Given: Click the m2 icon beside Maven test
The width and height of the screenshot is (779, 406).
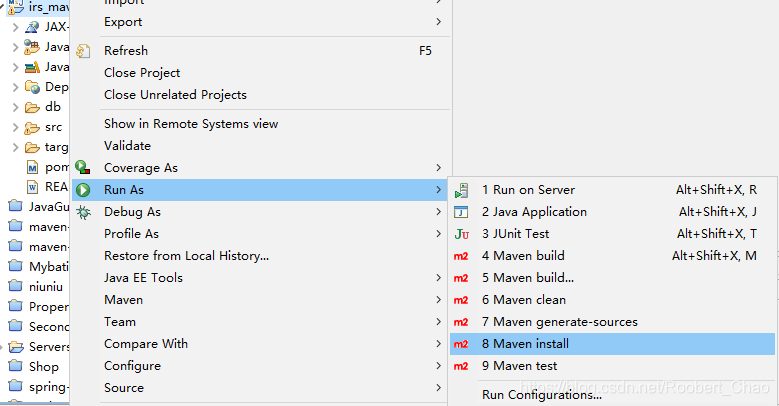Looking at the screenshot, I should 461,366.
